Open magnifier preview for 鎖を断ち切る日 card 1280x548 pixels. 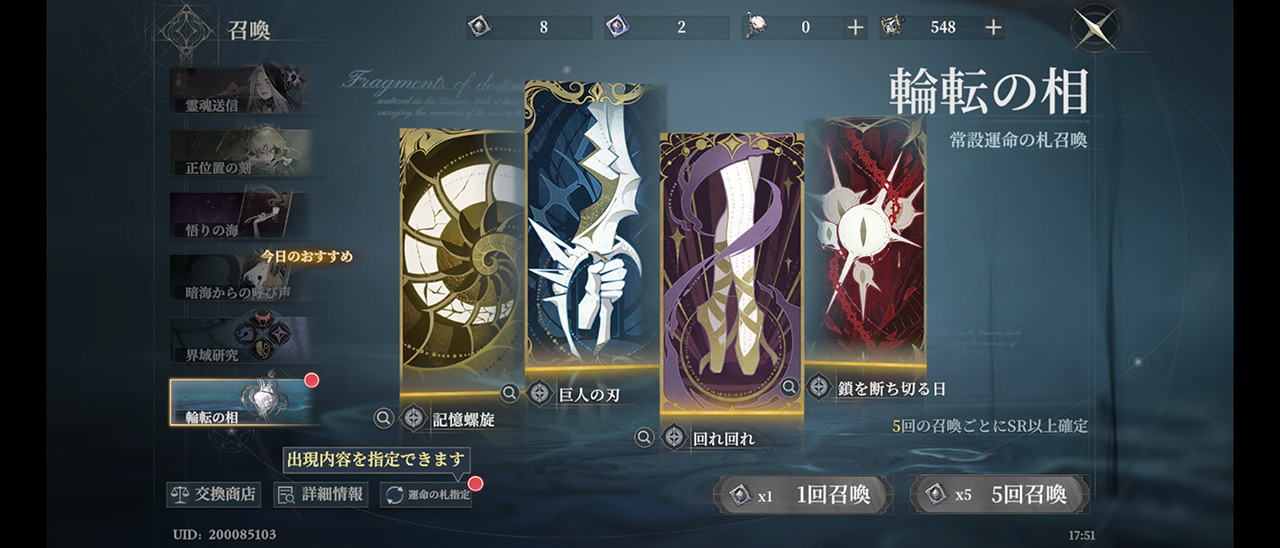[789, 386]
